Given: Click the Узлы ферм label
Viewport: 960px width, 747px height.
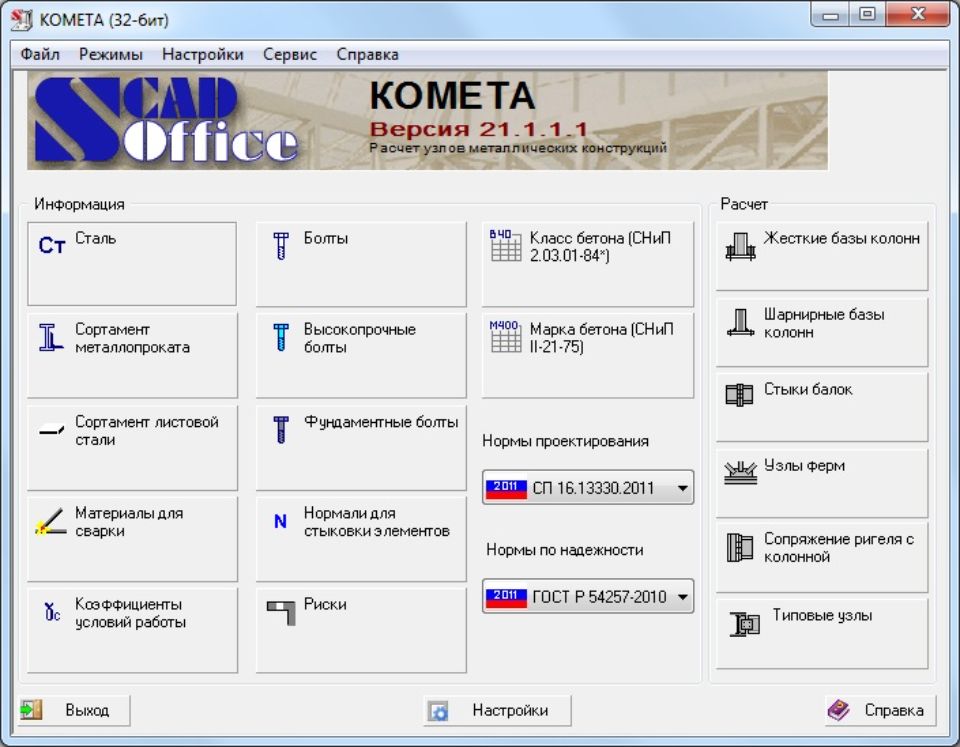Looking at the screenshot, I should point(804,466).
